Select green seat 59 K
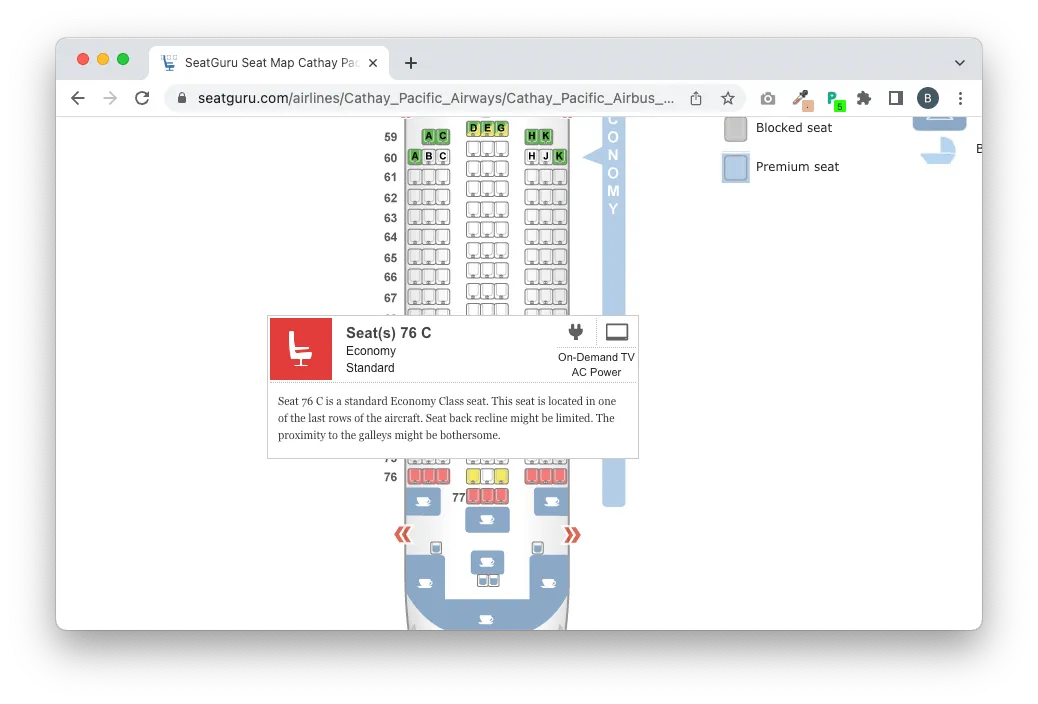The image size is (1038, 704). [x=546, y=136]
